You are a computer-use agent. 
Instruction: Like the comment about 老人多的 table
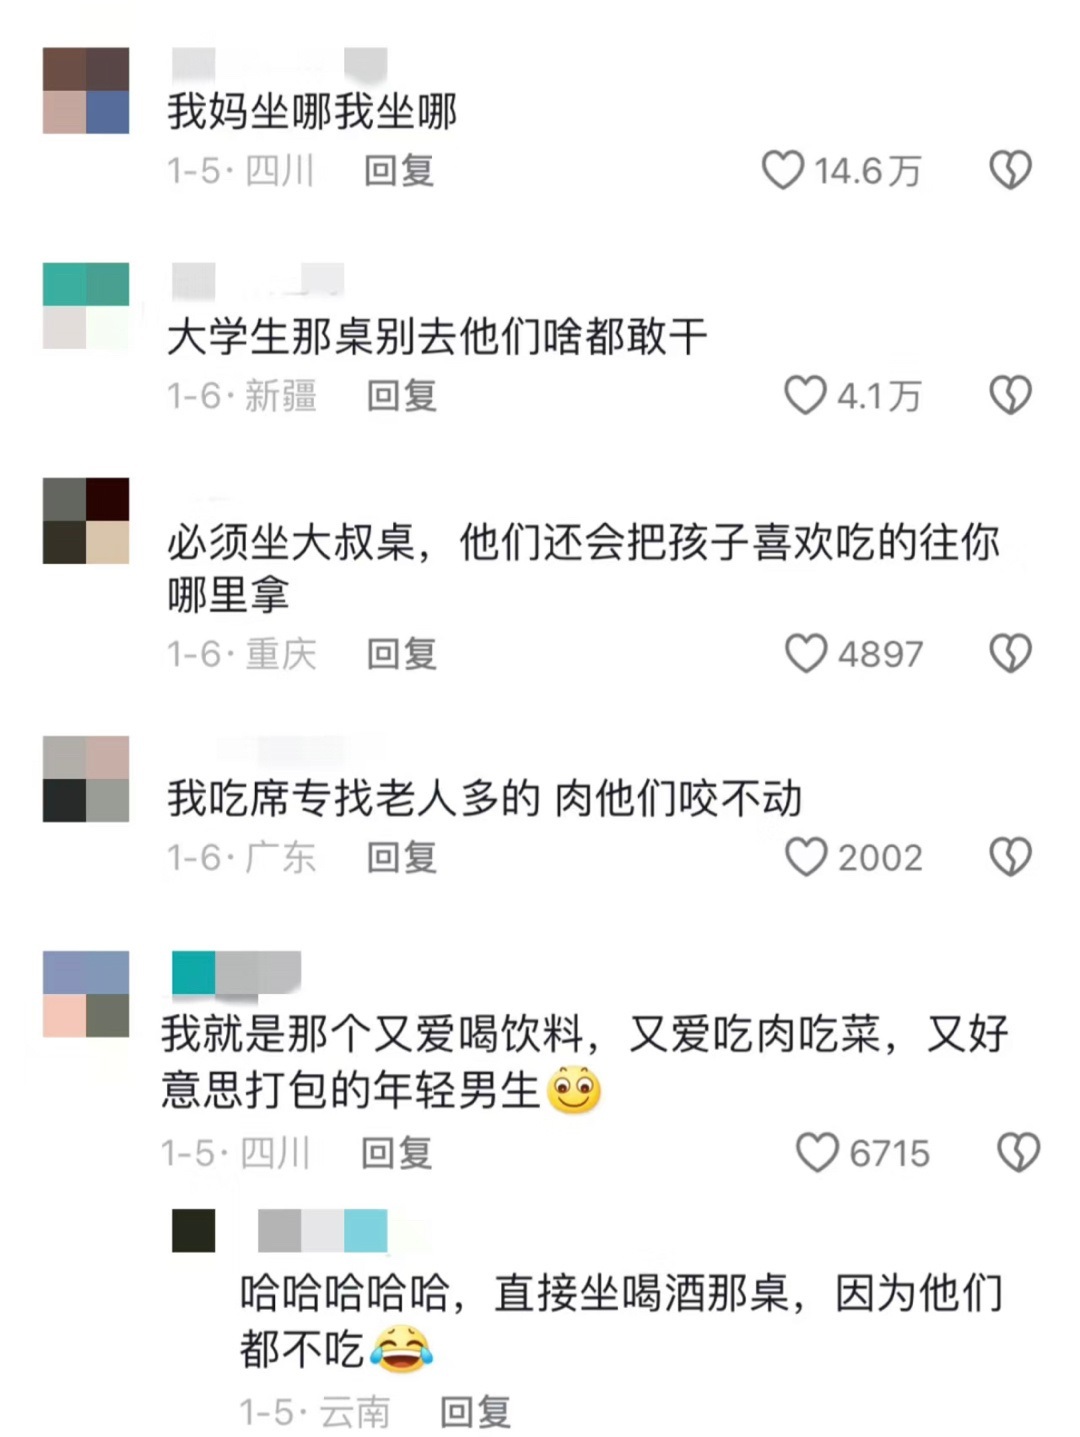(806, 857)
